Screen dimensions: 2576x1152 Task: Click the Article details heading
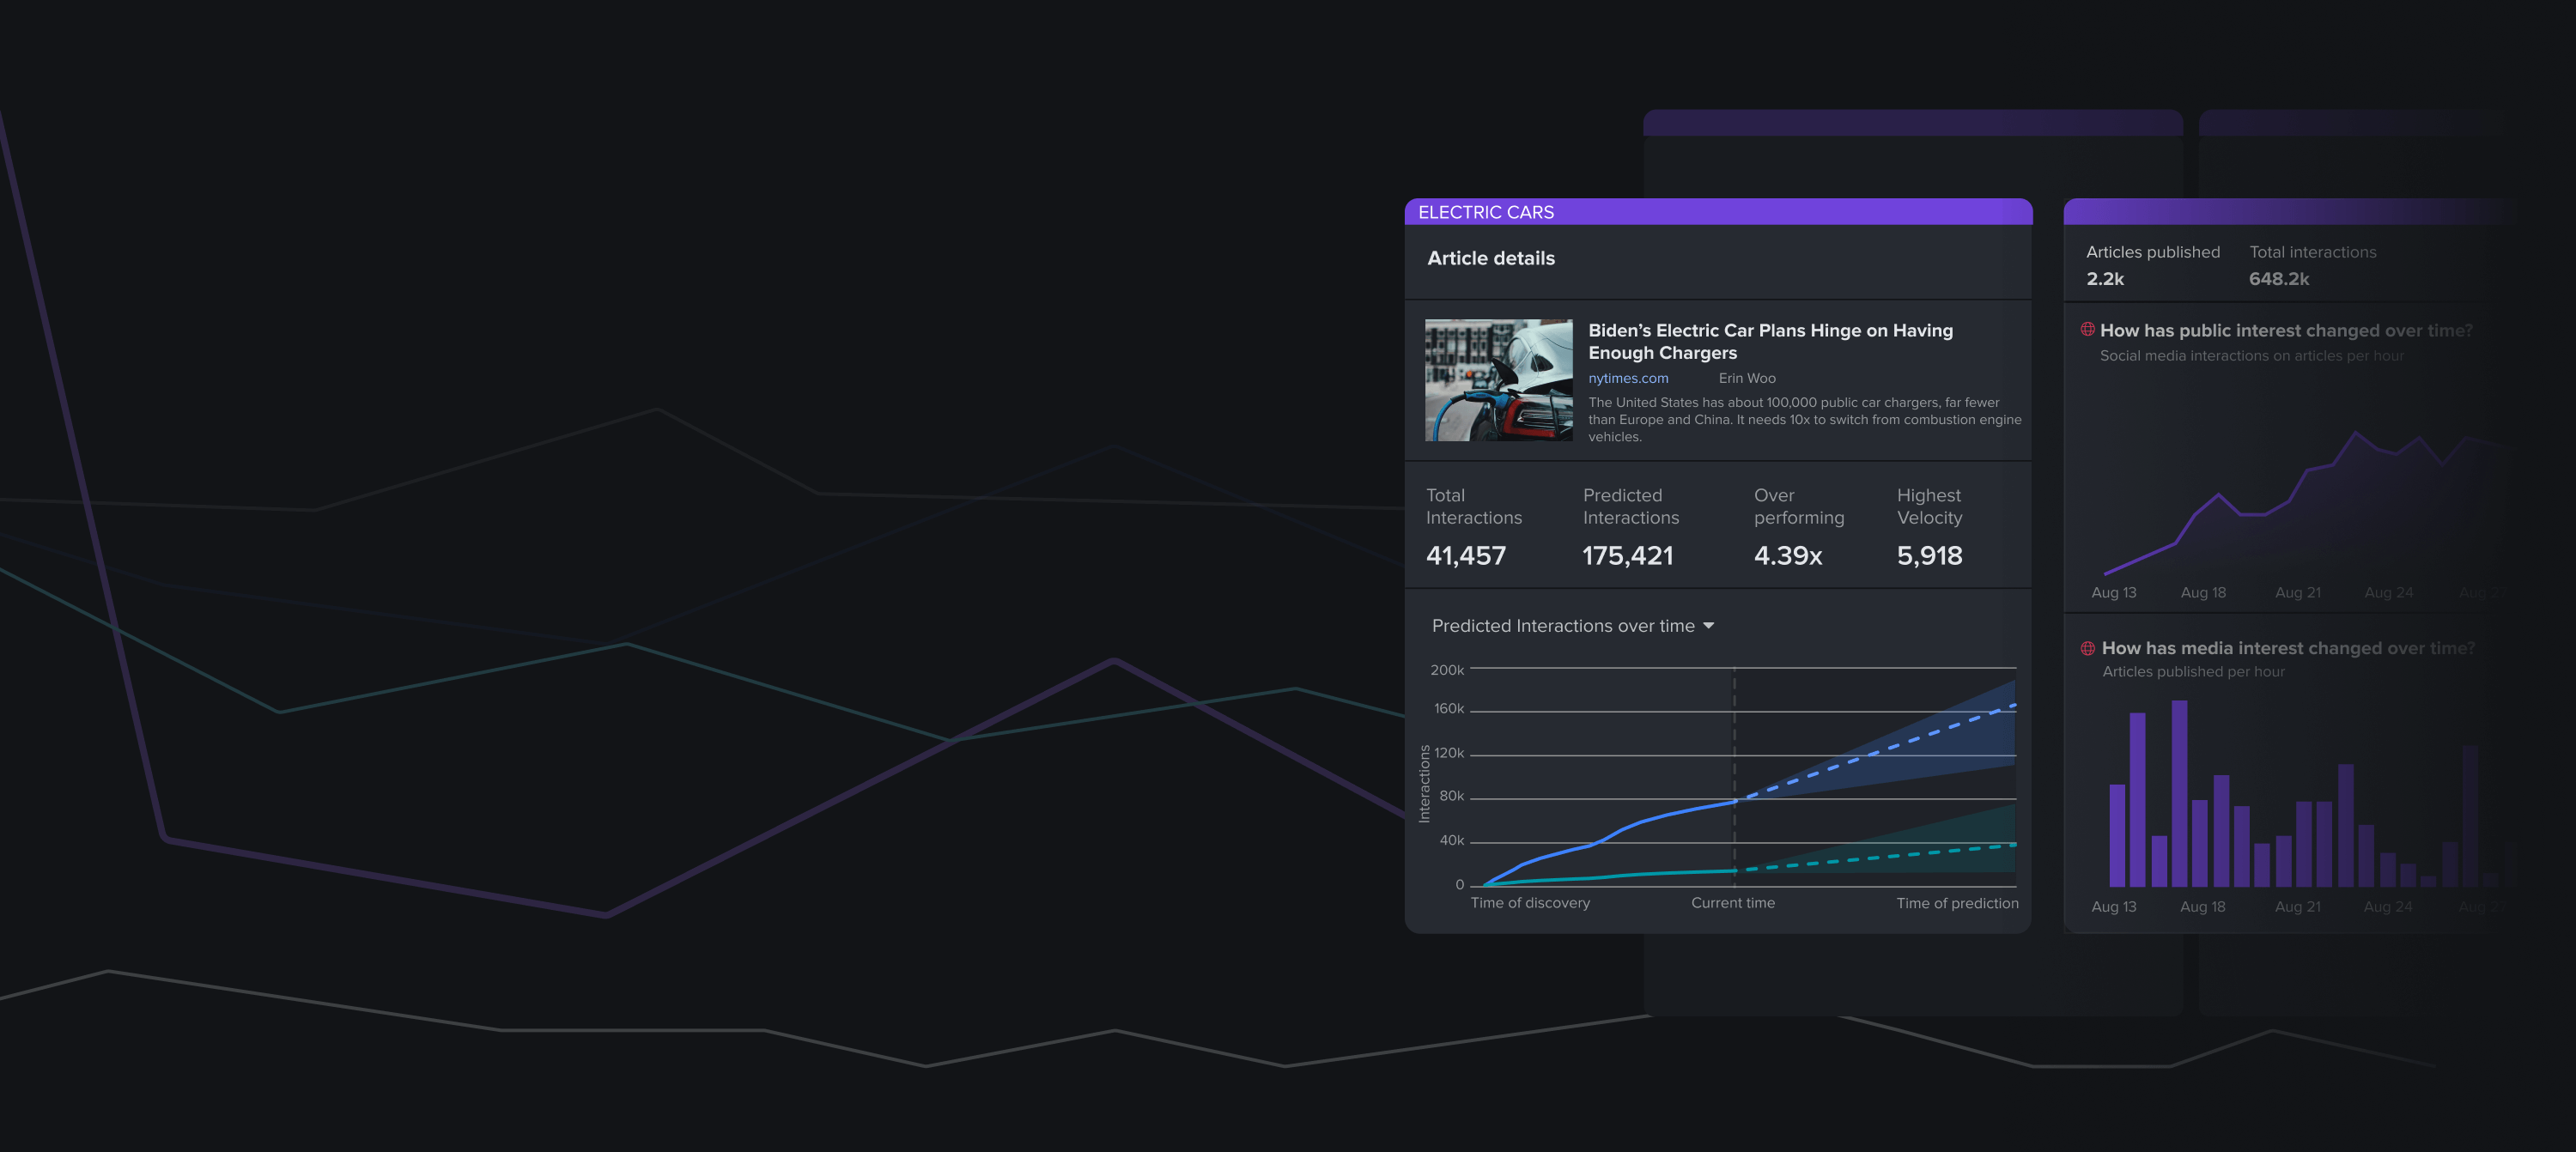(x=1490, y=258)
